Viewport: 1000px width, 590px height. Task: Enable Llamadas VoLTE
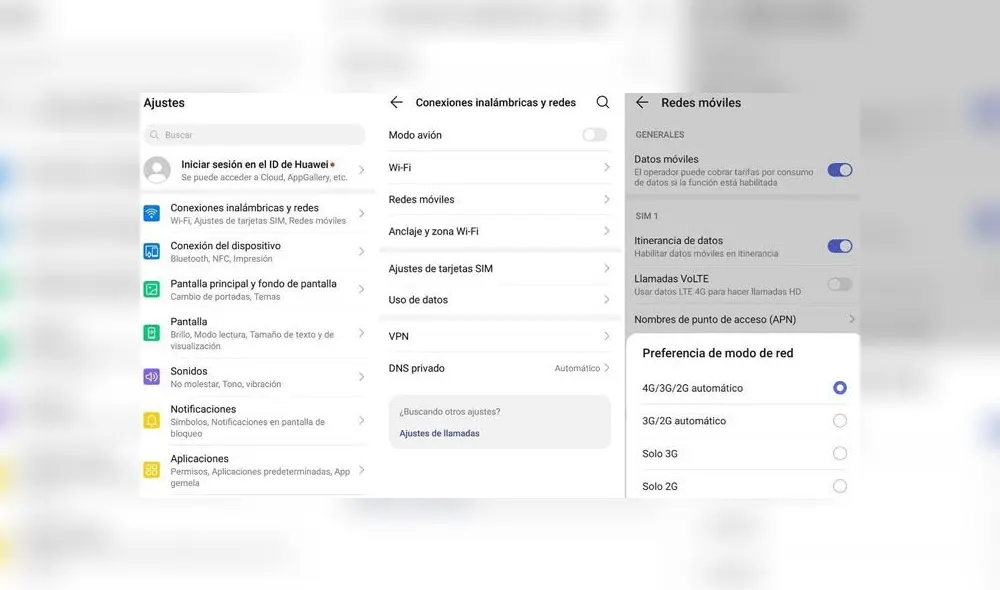pos(838,283)
